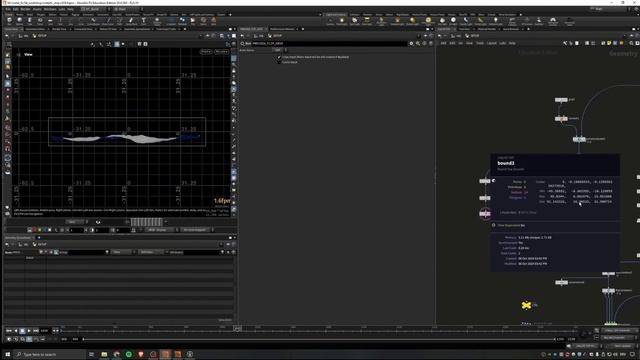Select the Sphere shelf tool
Screen dimensions: 640x360
[19, 21]
